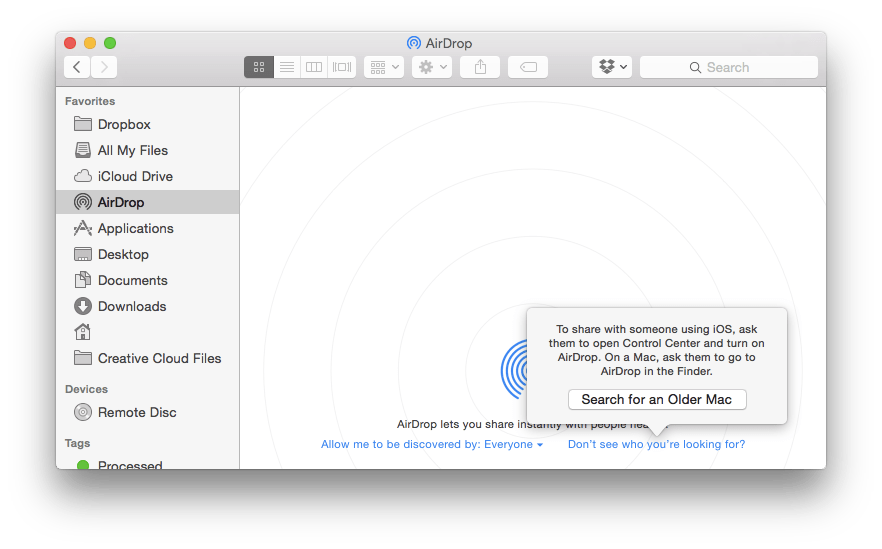The height and width of the screenshot is (549, 882).
Task: Switch to Cover Flow view
Action: click(342, 67)
